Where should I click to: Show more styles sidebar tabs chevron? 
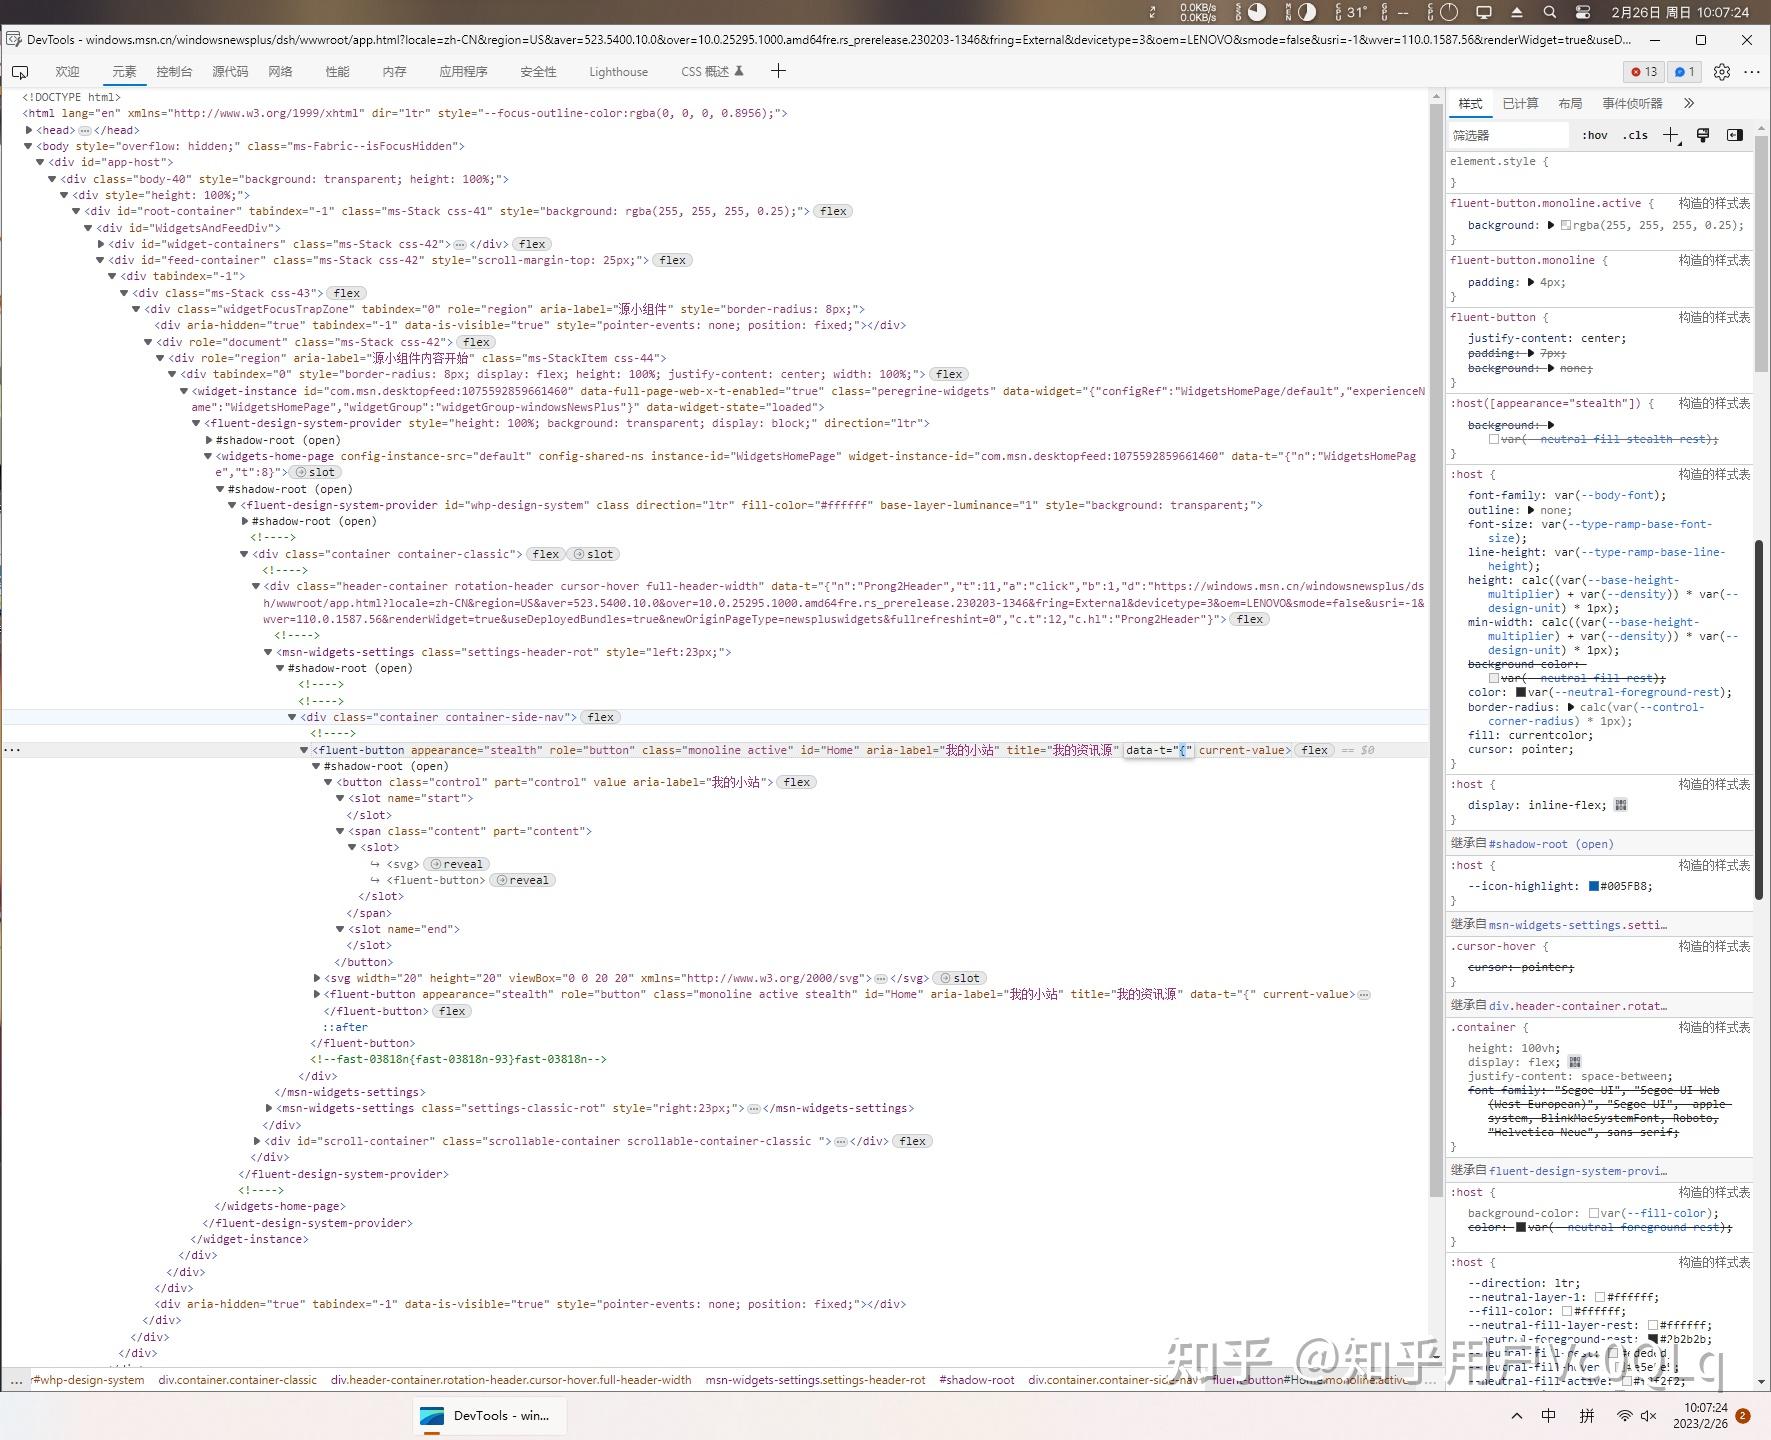tap(1689, 103)
